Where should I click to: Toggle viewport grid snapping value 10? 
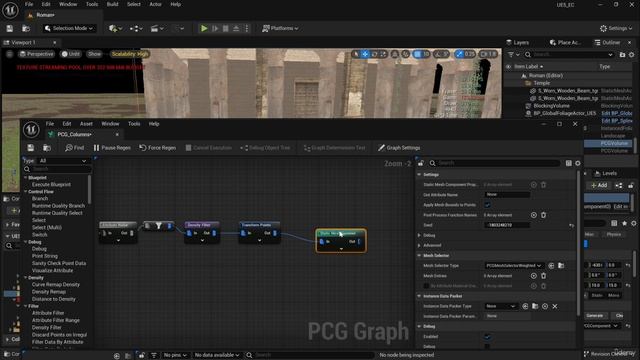[x=422, y=54]
